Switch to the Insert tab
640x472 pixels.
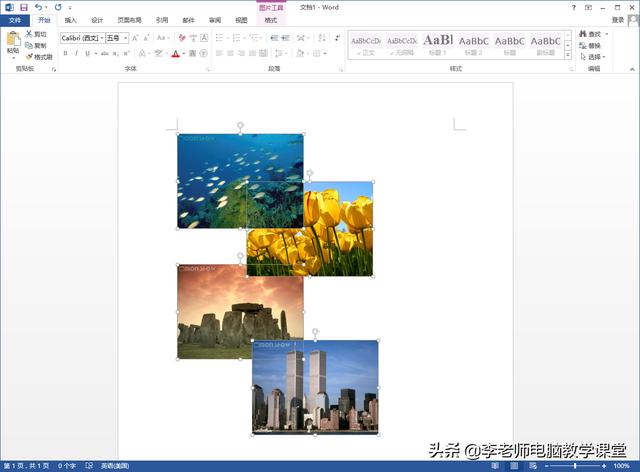click(x=70, y=20)
